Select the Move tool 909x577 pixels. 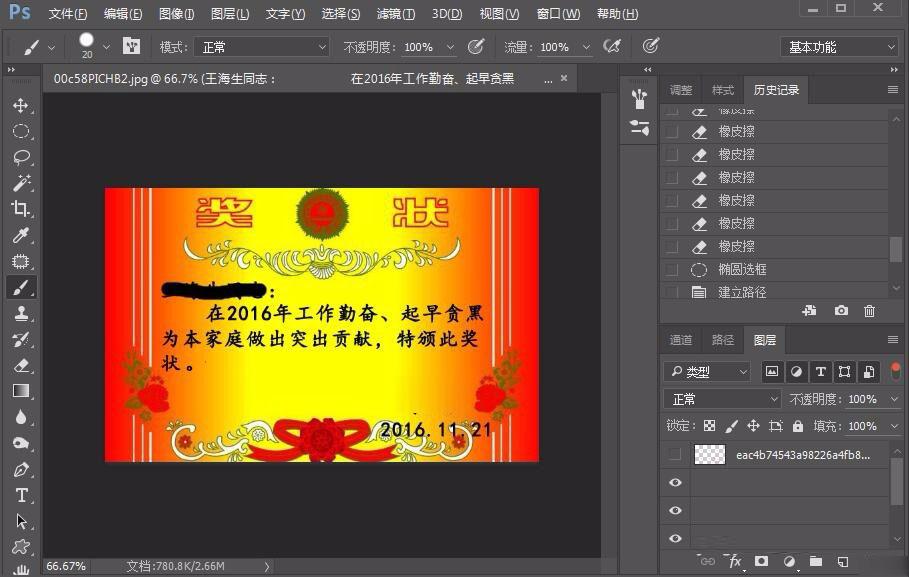[21, 104]
